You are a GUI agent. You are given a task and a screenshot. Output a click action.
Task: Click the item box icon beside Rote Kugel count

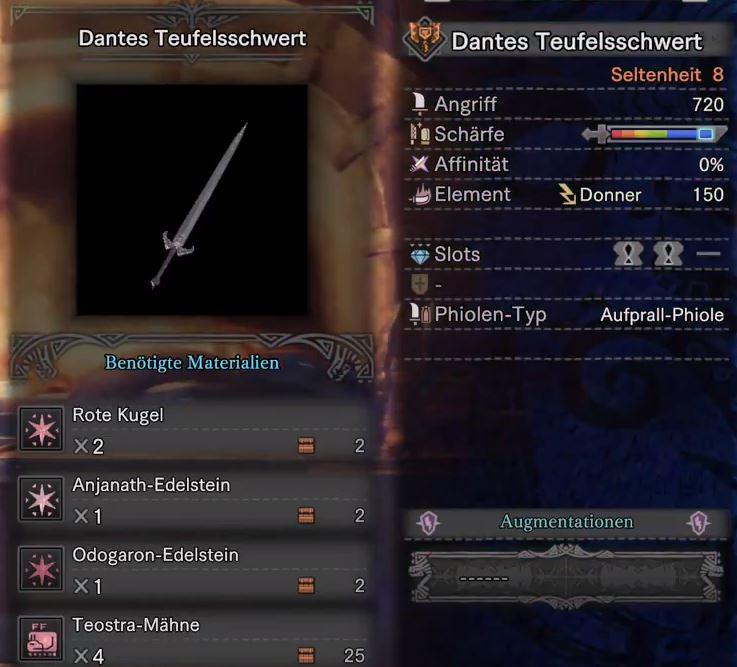coord(306,446)
